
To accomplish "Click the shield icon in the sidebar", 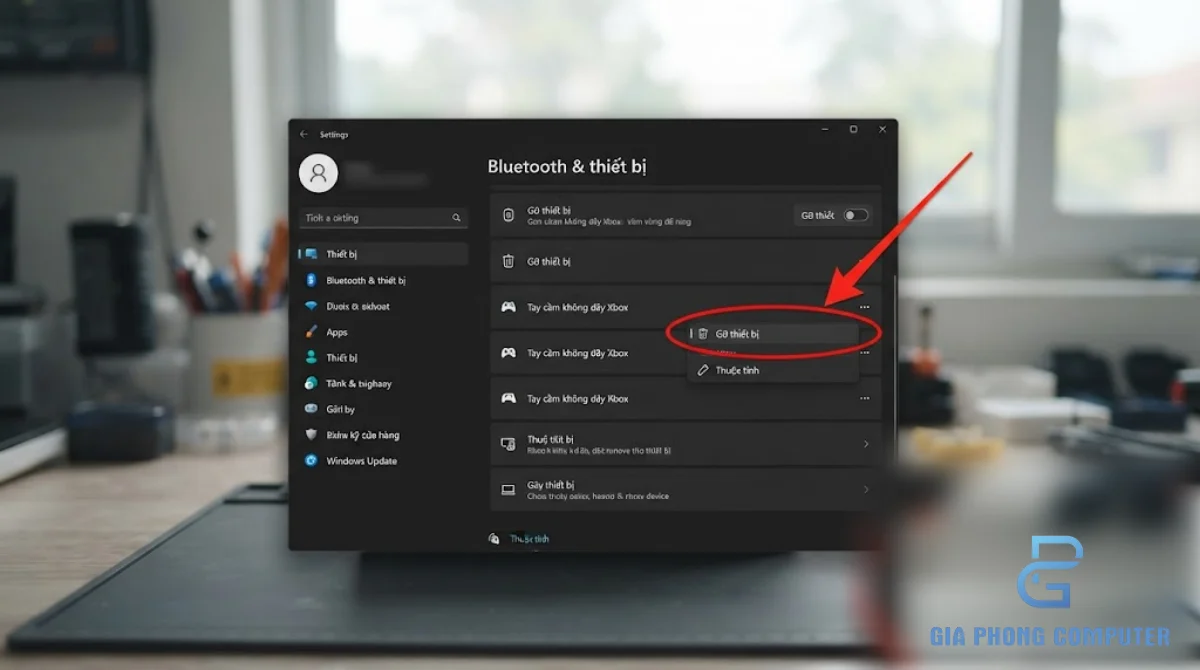I will tap(311, 435).
